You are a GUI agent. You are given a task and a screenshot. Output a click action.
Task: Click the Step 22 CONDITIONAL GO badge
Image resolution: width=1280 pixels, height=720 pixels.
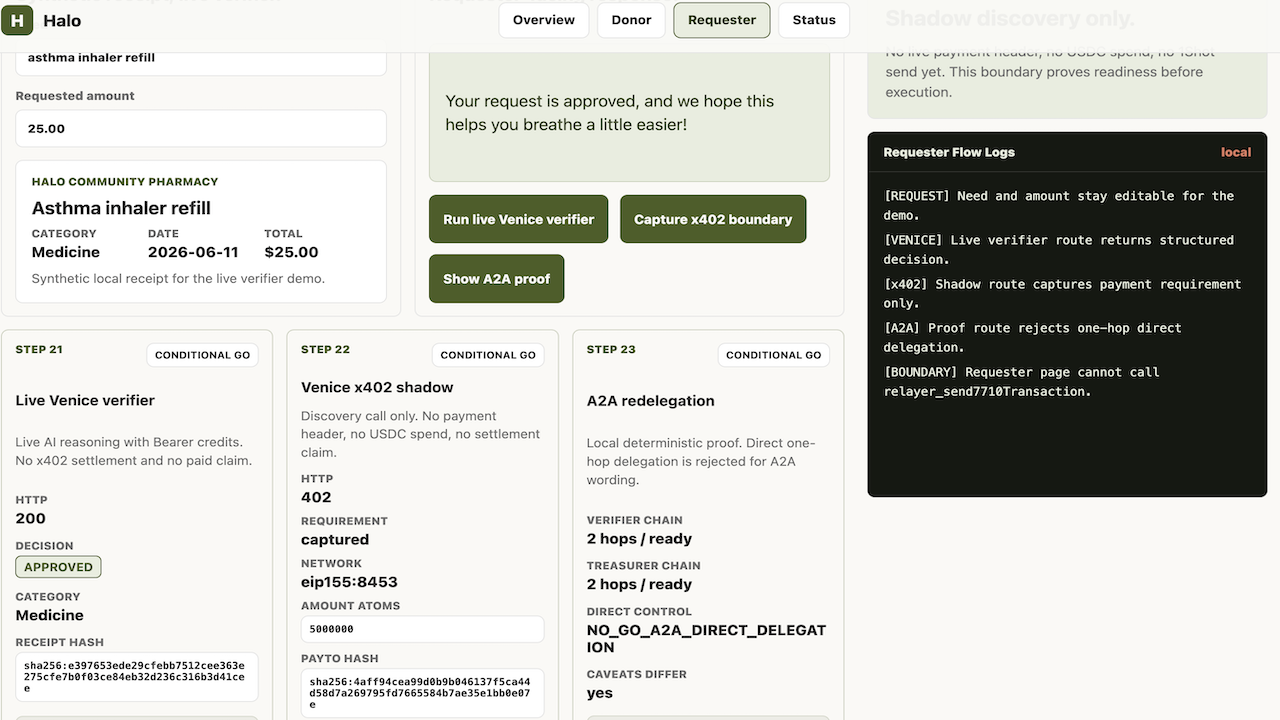488,355
